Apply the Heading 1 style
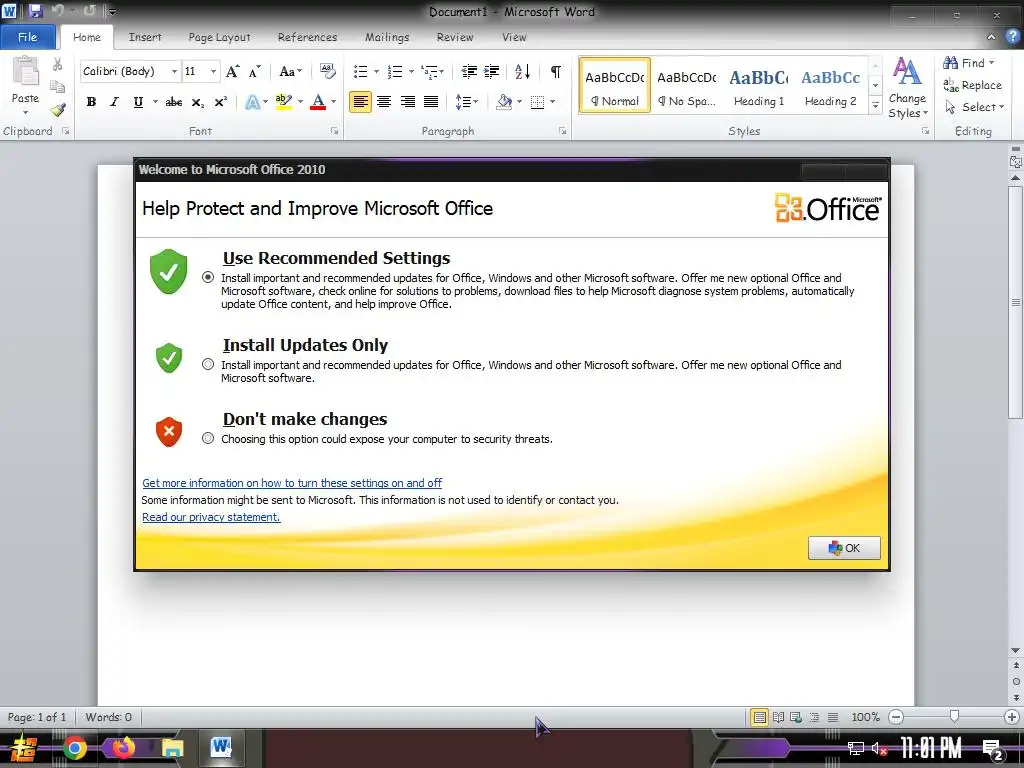This screenshot has width=1024, height=768. tap(759, 86)
